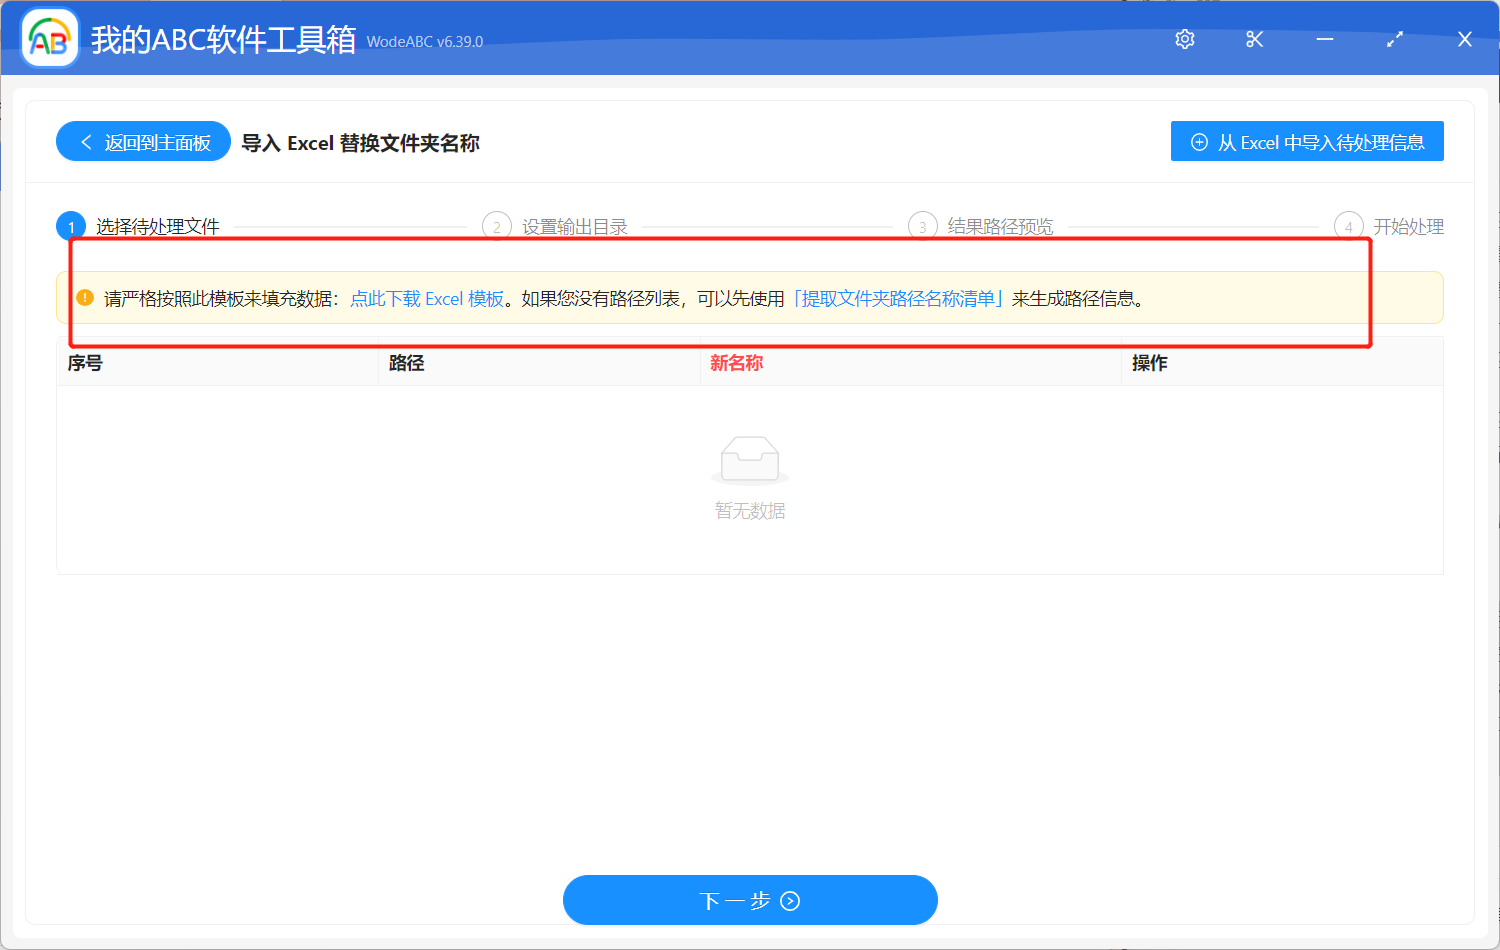Click the back chevron on 返回到主面板
Screen dimensions: 1500x950
pos(85,141)
